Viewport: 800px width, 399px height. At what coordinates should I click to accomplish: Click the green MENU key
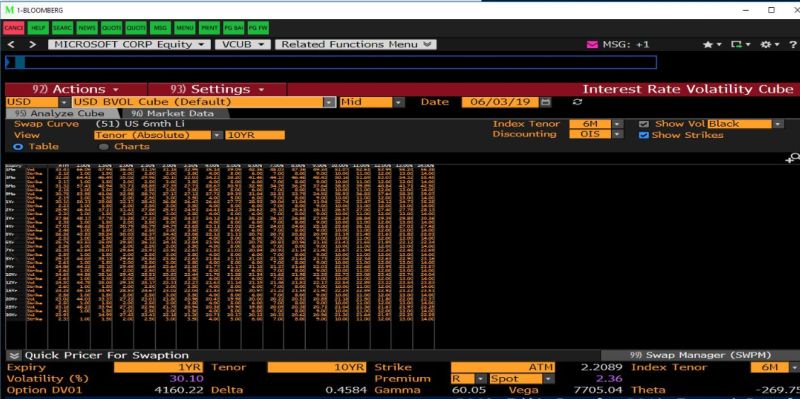(x=184, y=28)
